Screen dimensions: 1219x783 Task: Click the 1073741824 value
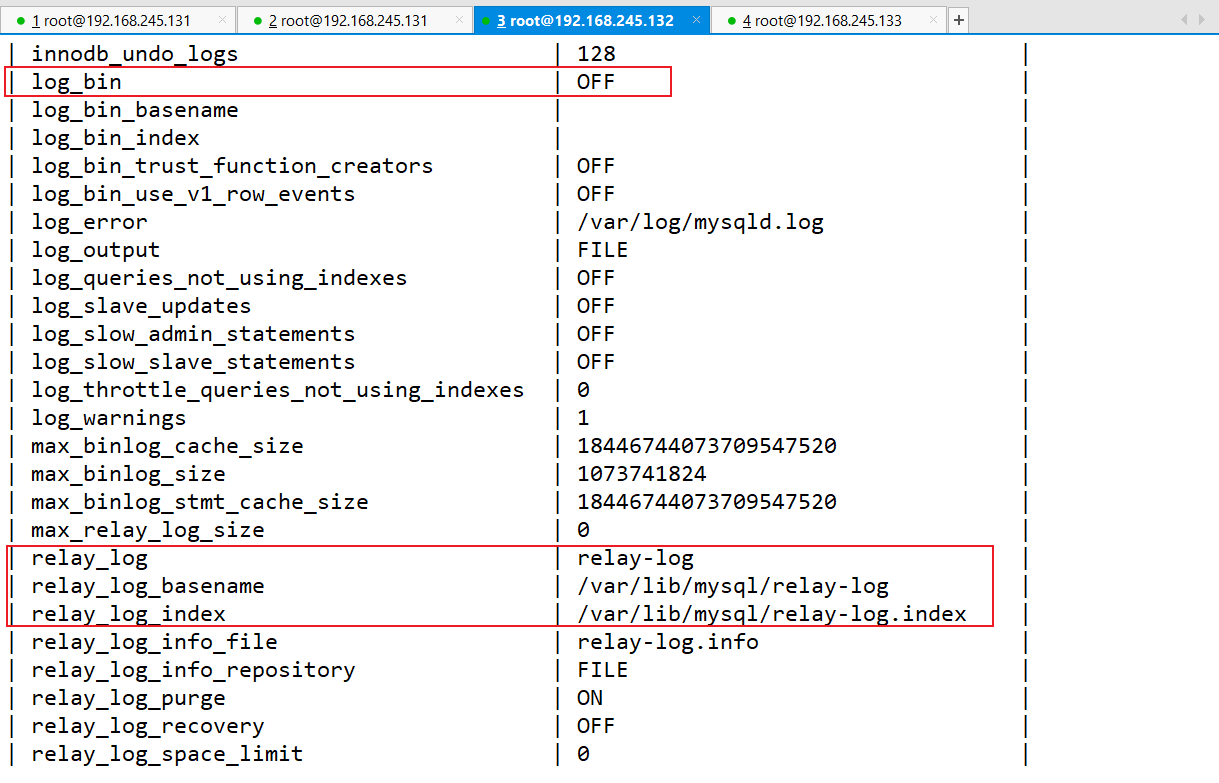642,474
